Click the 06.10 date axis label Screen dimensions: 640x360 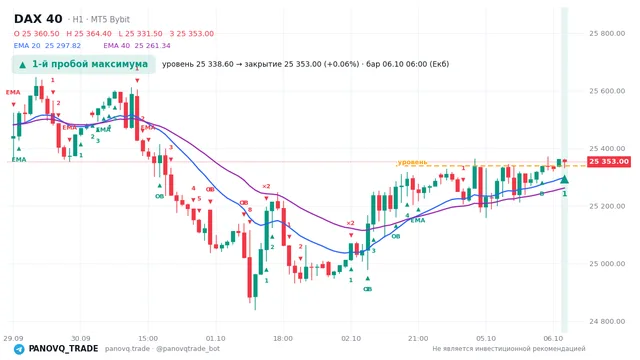553,338
